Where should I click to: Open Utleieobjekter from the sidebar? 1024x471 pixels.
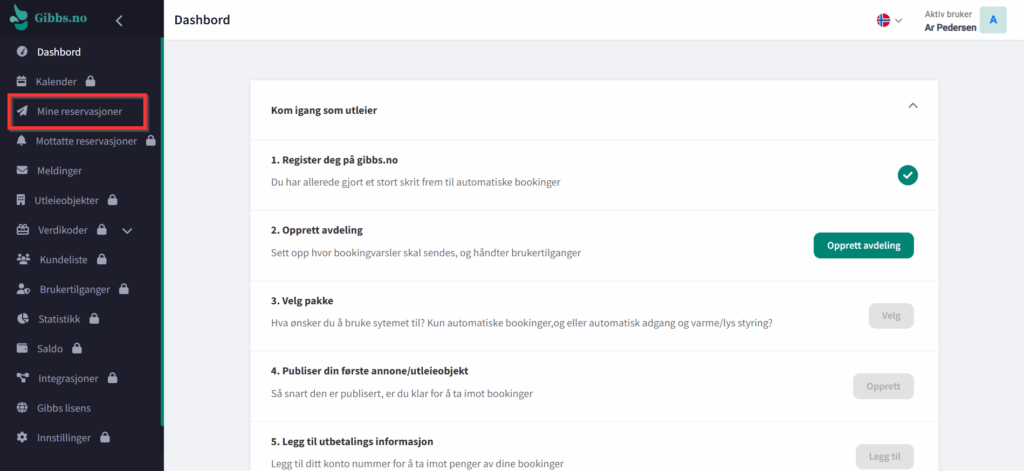tap(66, 200)
